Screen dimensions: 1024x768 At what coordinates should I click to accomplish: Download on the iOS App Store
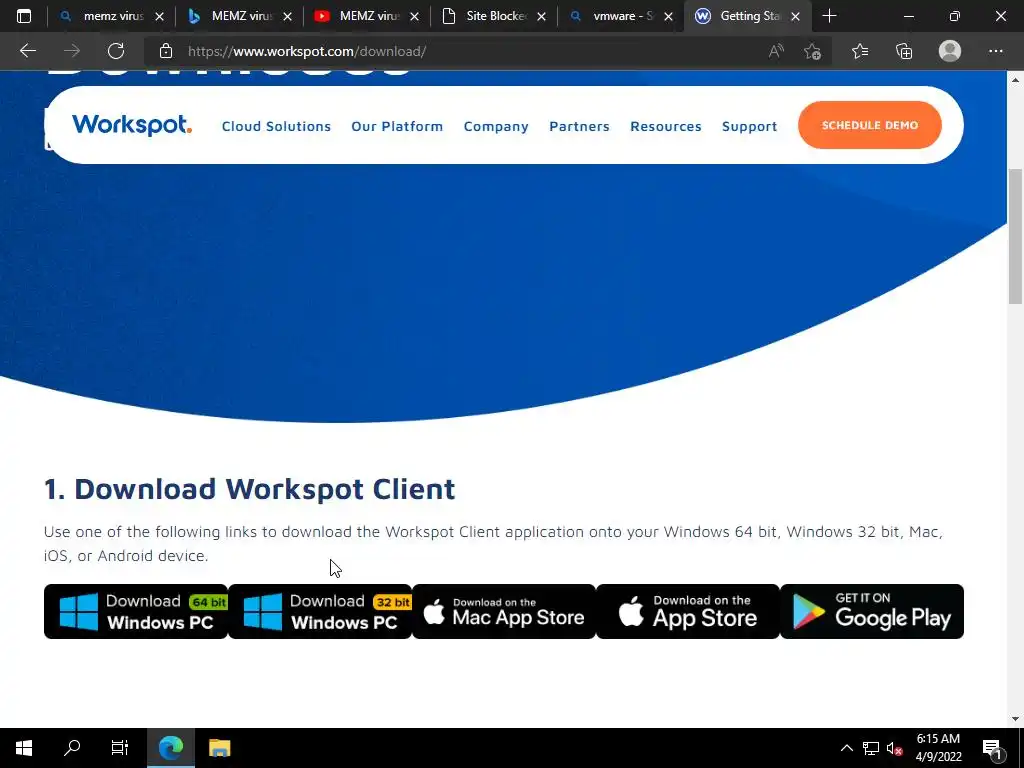point(688,611)
